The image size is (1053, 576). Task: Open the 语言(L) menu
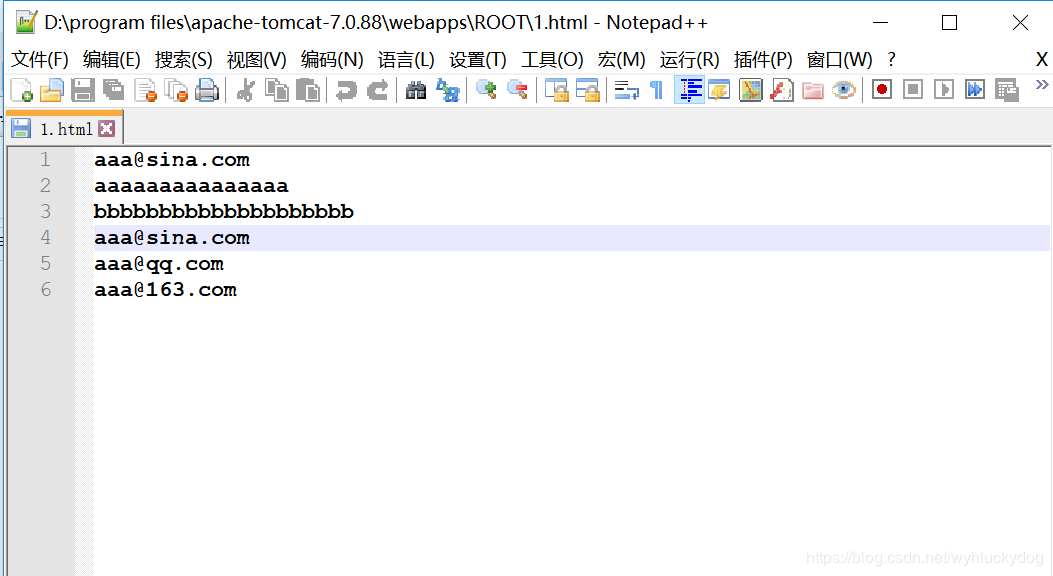[x=406, y=60]
